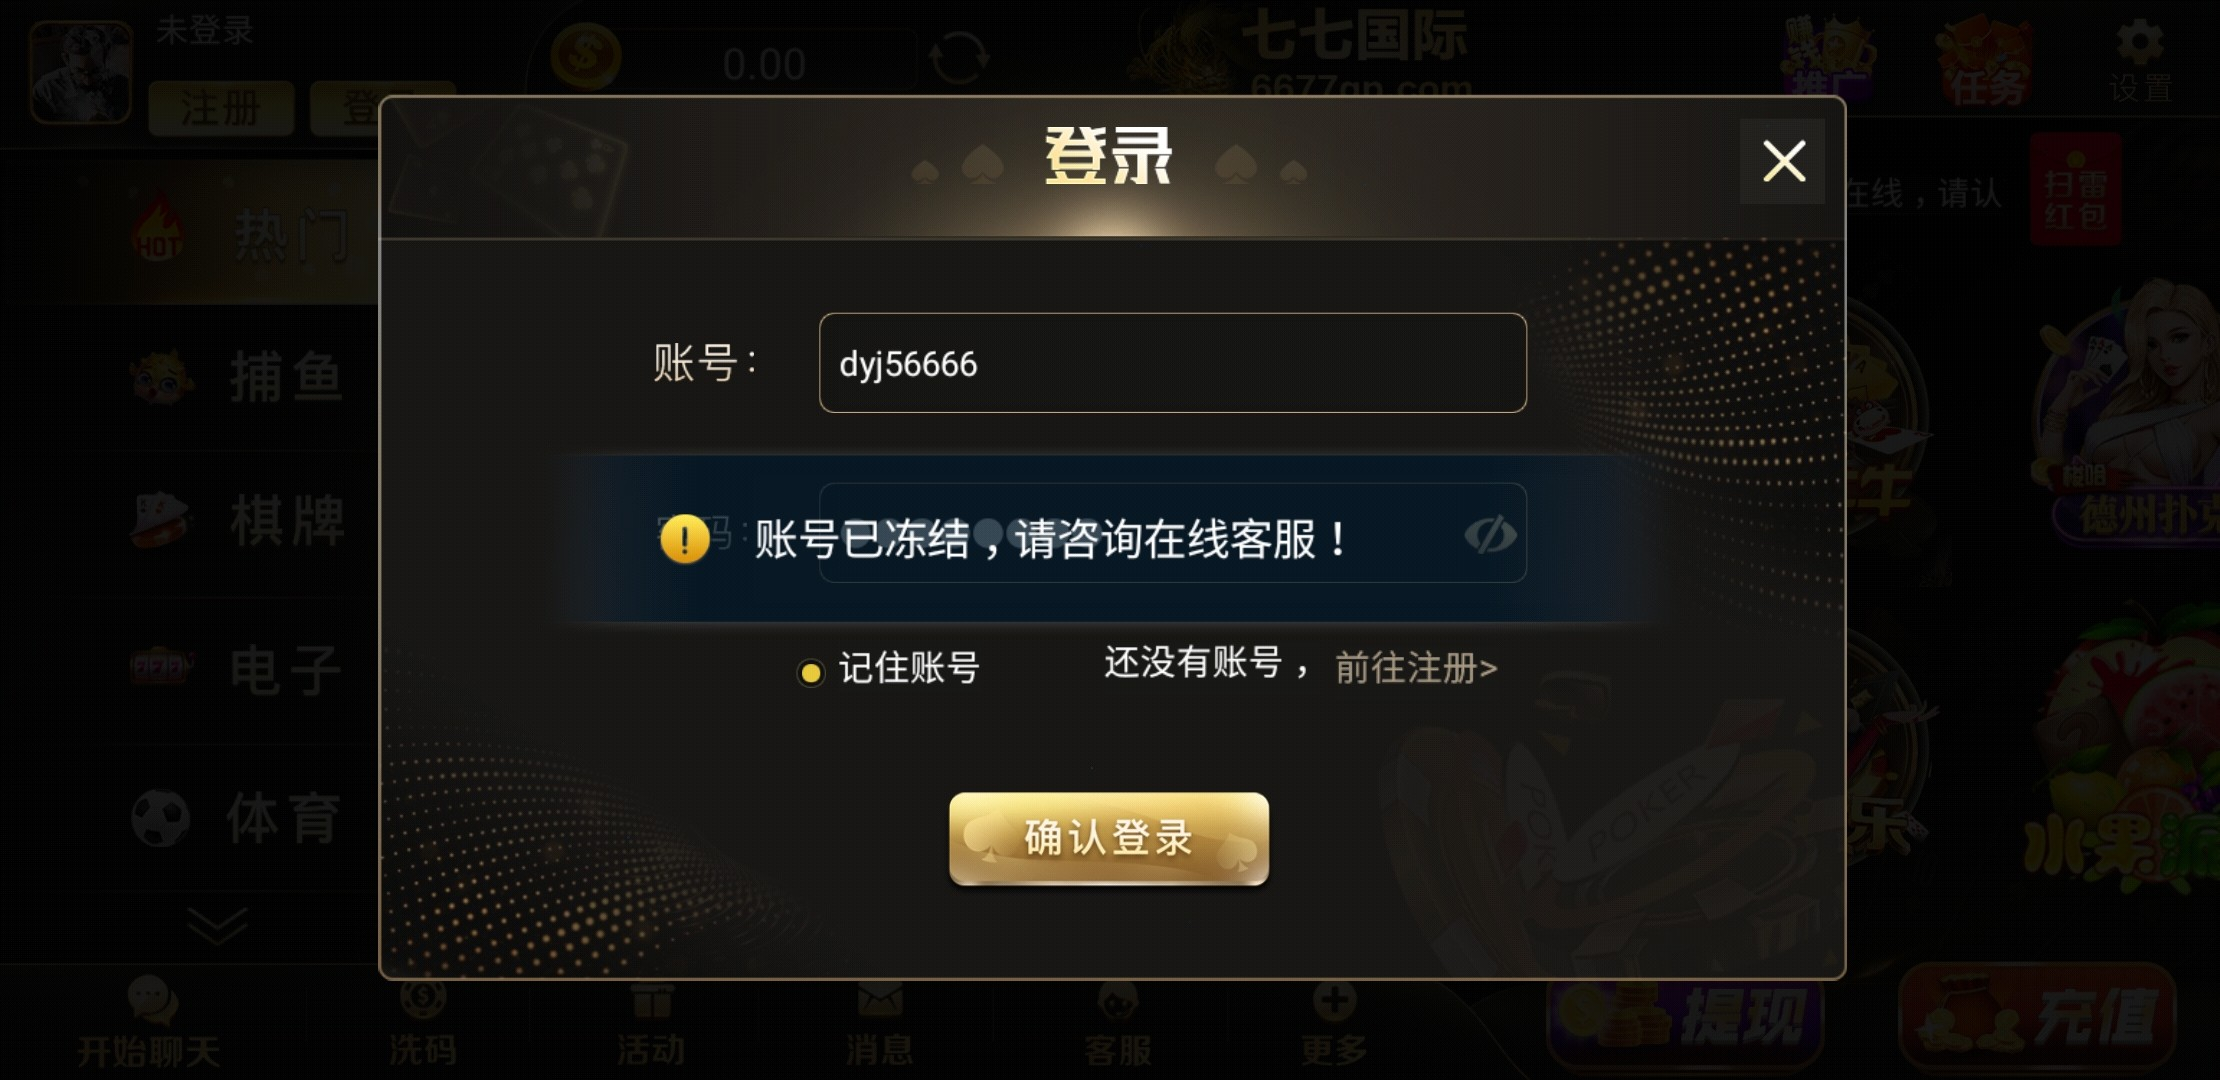The height and width of the screenshot is (1080, 2220).
Task: Open the 任务 tasks icon
Action: point(1984,62)
